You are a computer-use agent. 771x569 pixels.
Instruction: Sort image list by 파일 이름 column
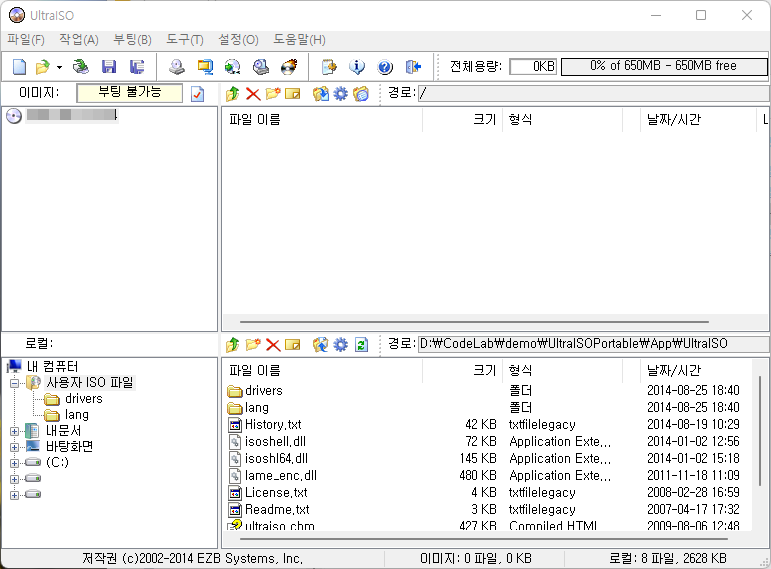tap(322, 120)
